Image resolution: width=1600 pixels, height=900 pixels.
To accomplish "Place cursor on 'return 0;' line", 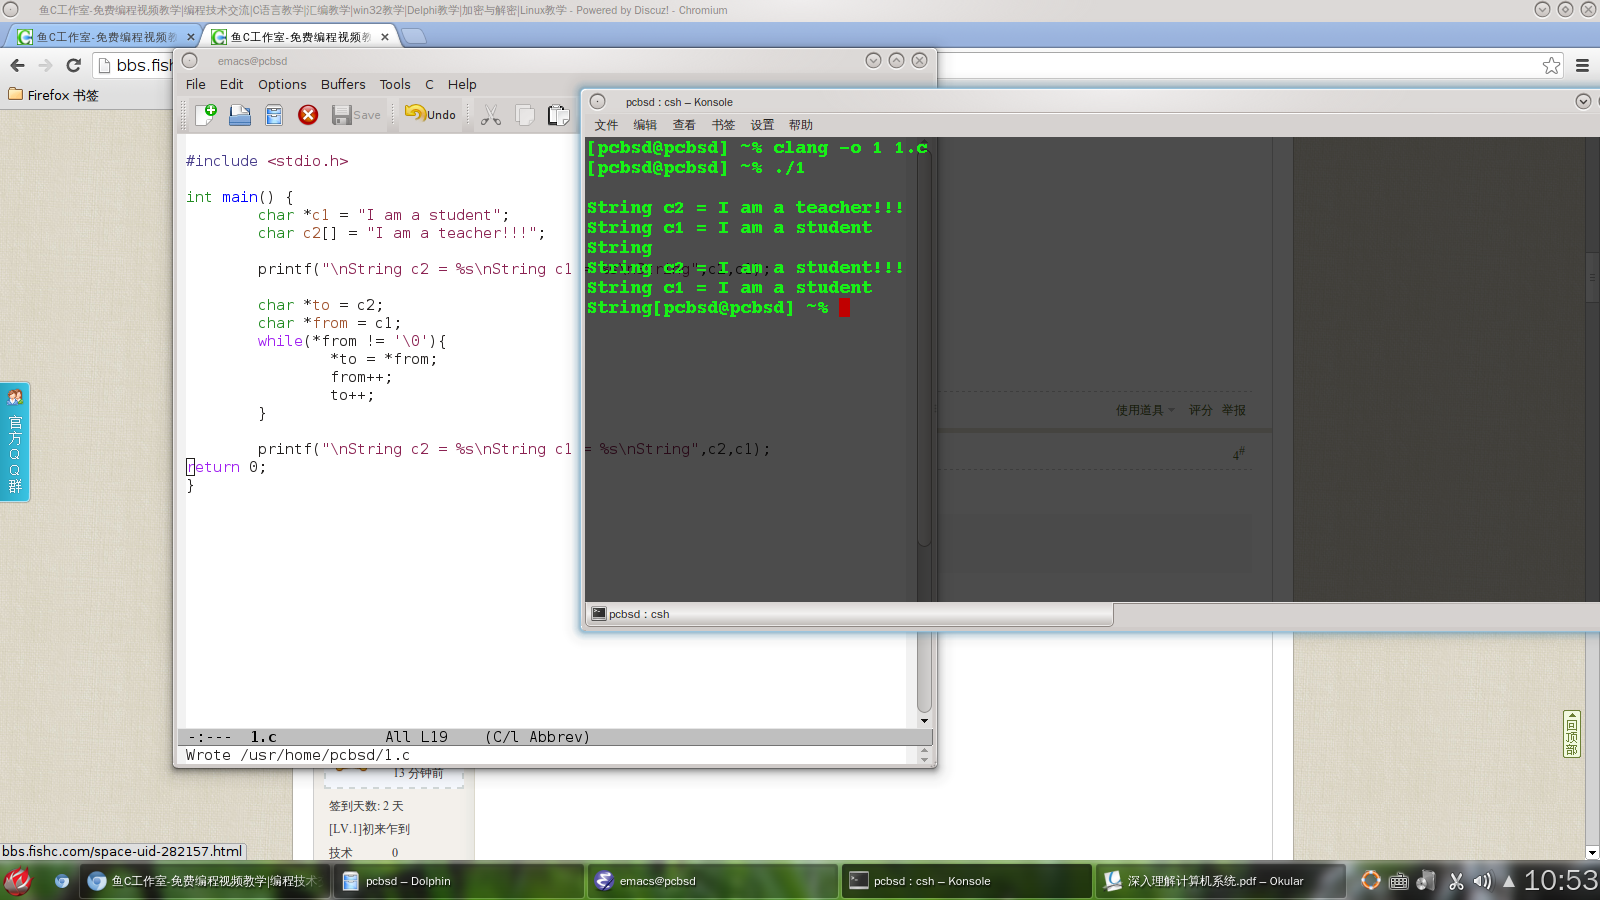I will pos(227,467).
